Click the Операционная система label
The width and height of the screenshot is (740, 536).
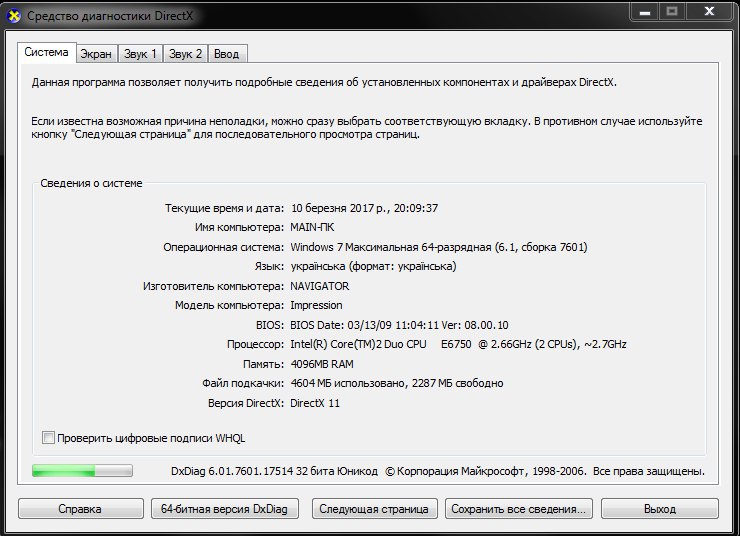[224, 247]
